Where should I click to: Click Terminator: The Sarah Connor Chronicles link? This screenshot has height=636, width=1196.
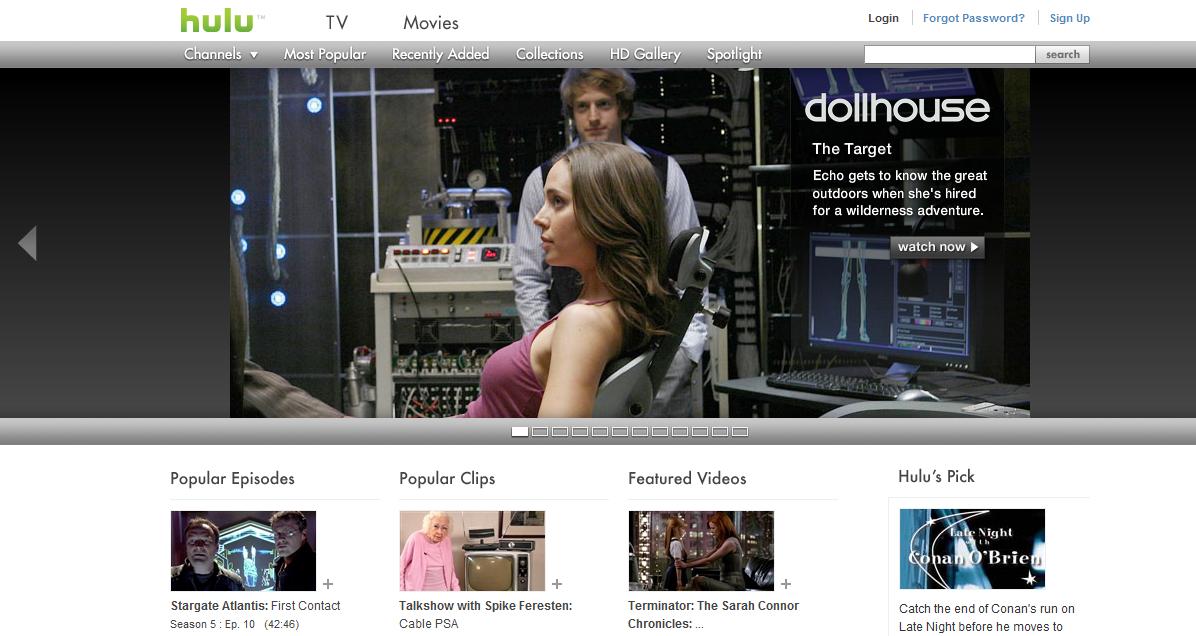[x=713, y=615]
